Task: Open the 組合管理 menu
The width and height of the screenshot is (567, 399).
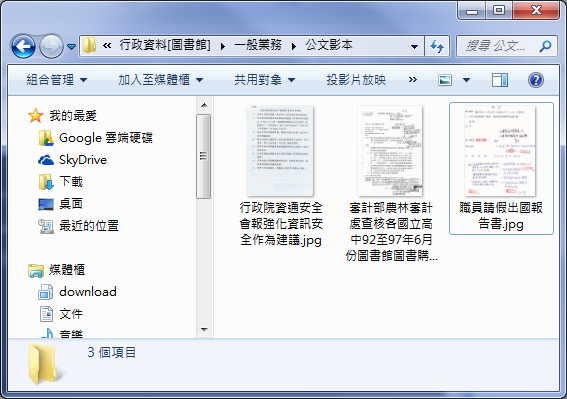Action: click(x=57, y=80)
